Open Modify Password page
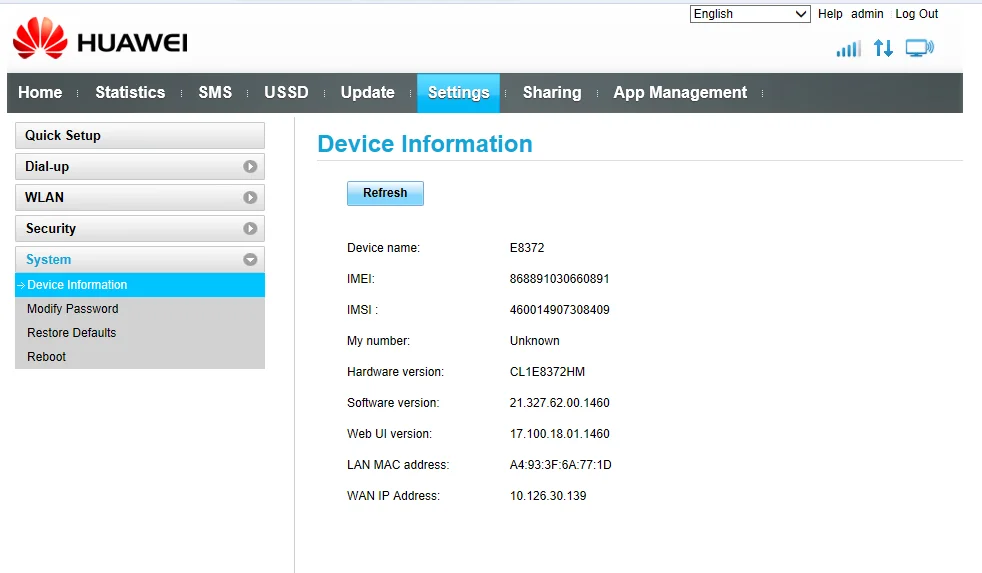Screen dimensions: 982x573 (x=73, y=309)
